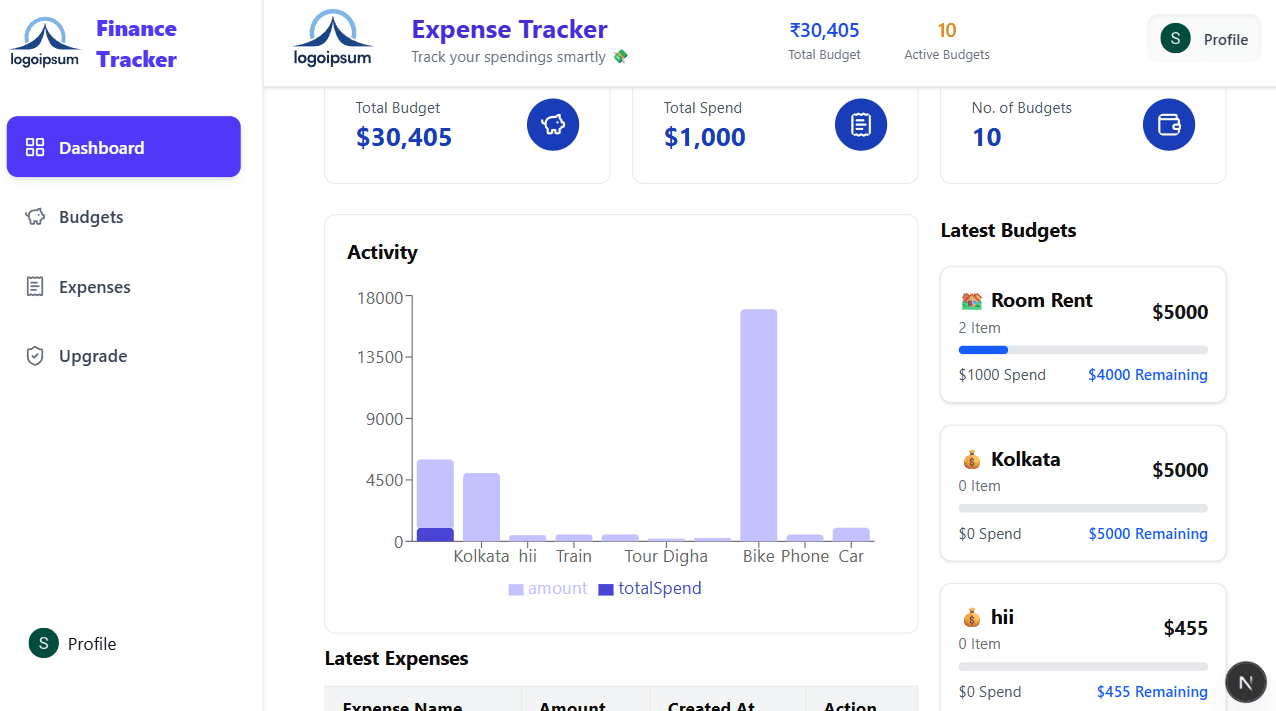Click the green S avatar in sidebar
This screenshot has width=1276, height=711.
click(44, 643)
